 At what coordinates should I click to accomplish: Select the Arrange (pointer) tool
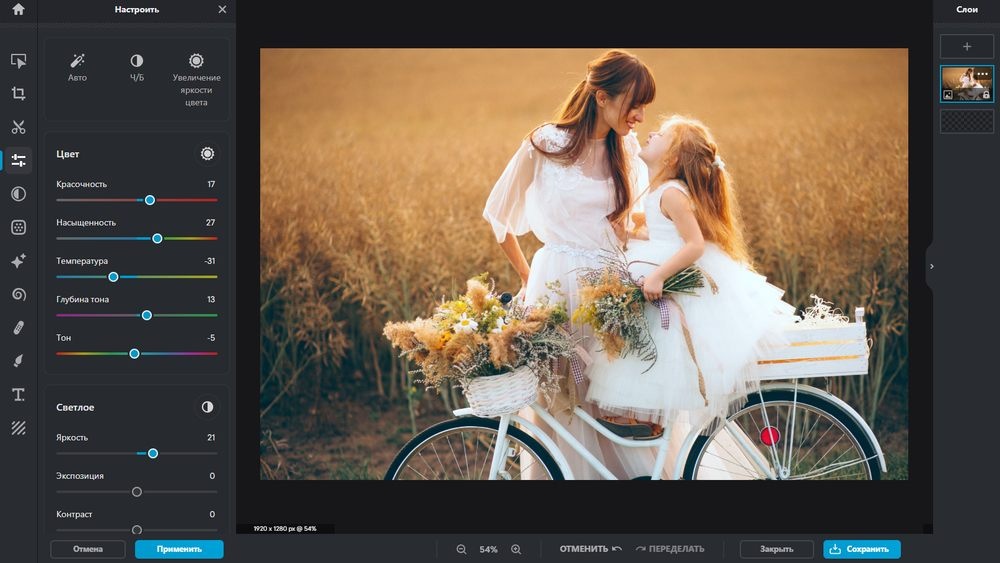point(18,61)
